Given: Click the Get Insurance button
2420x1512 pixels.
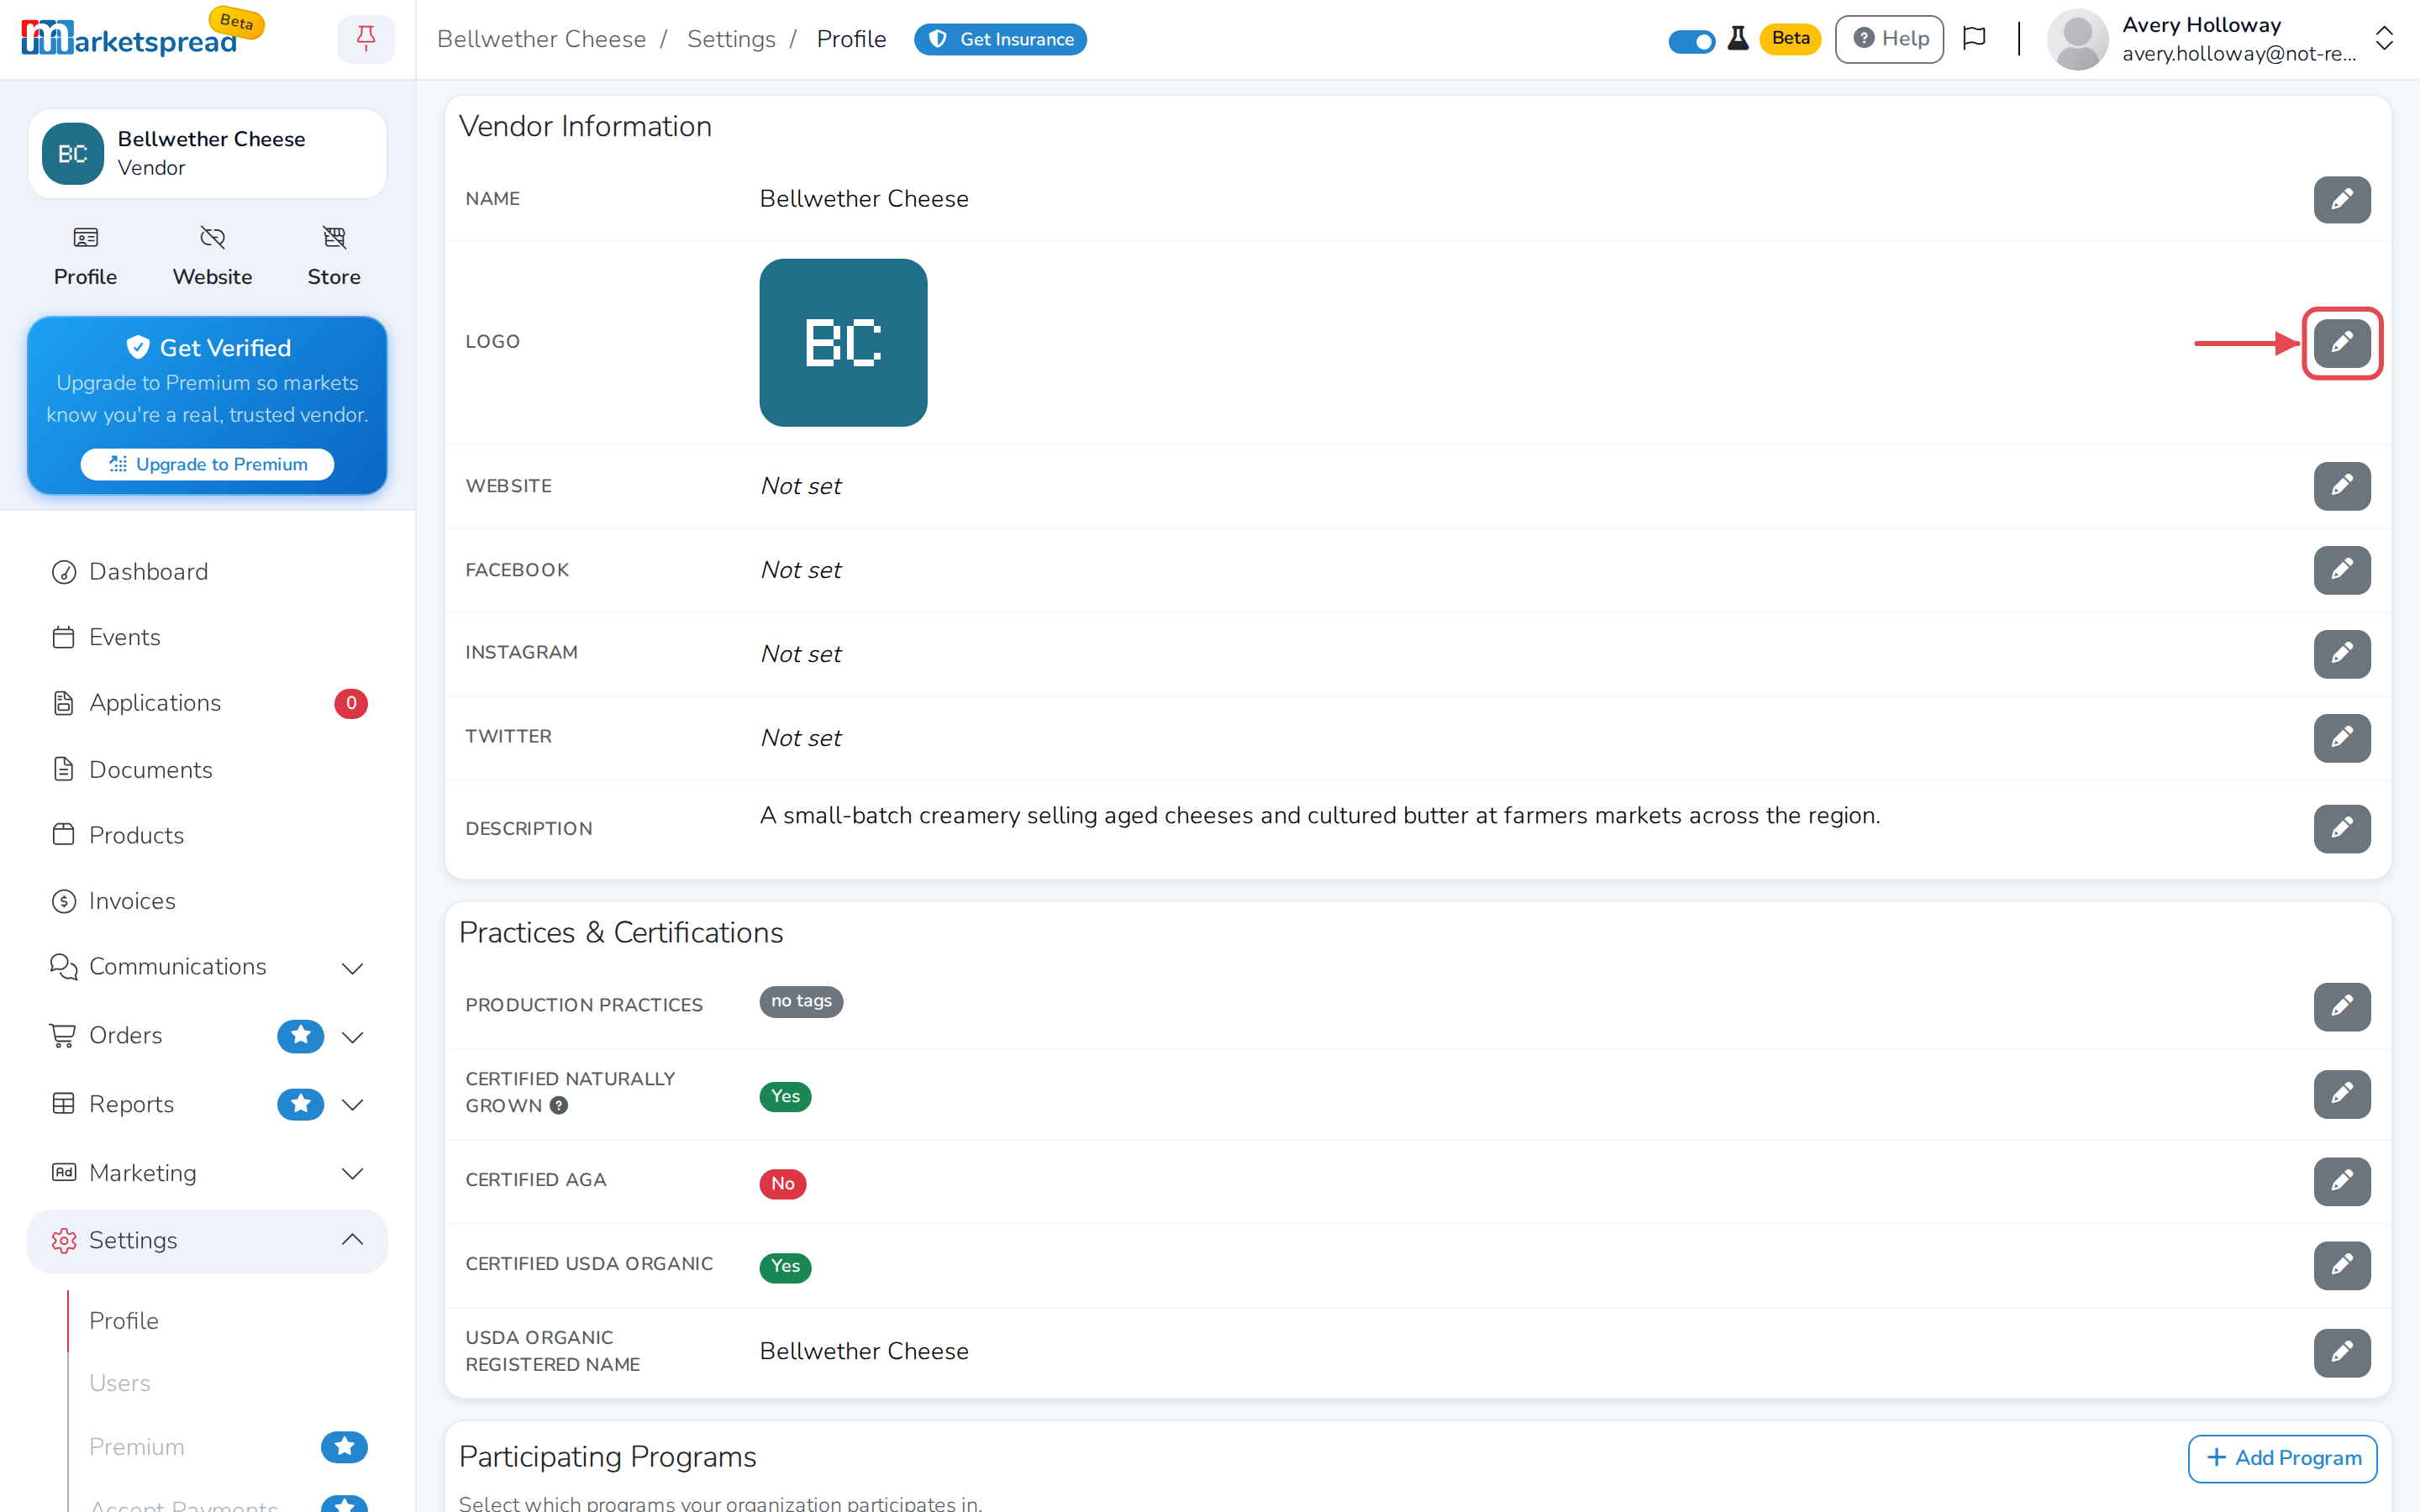Looking at the screenshot, I should point(1000,39).
